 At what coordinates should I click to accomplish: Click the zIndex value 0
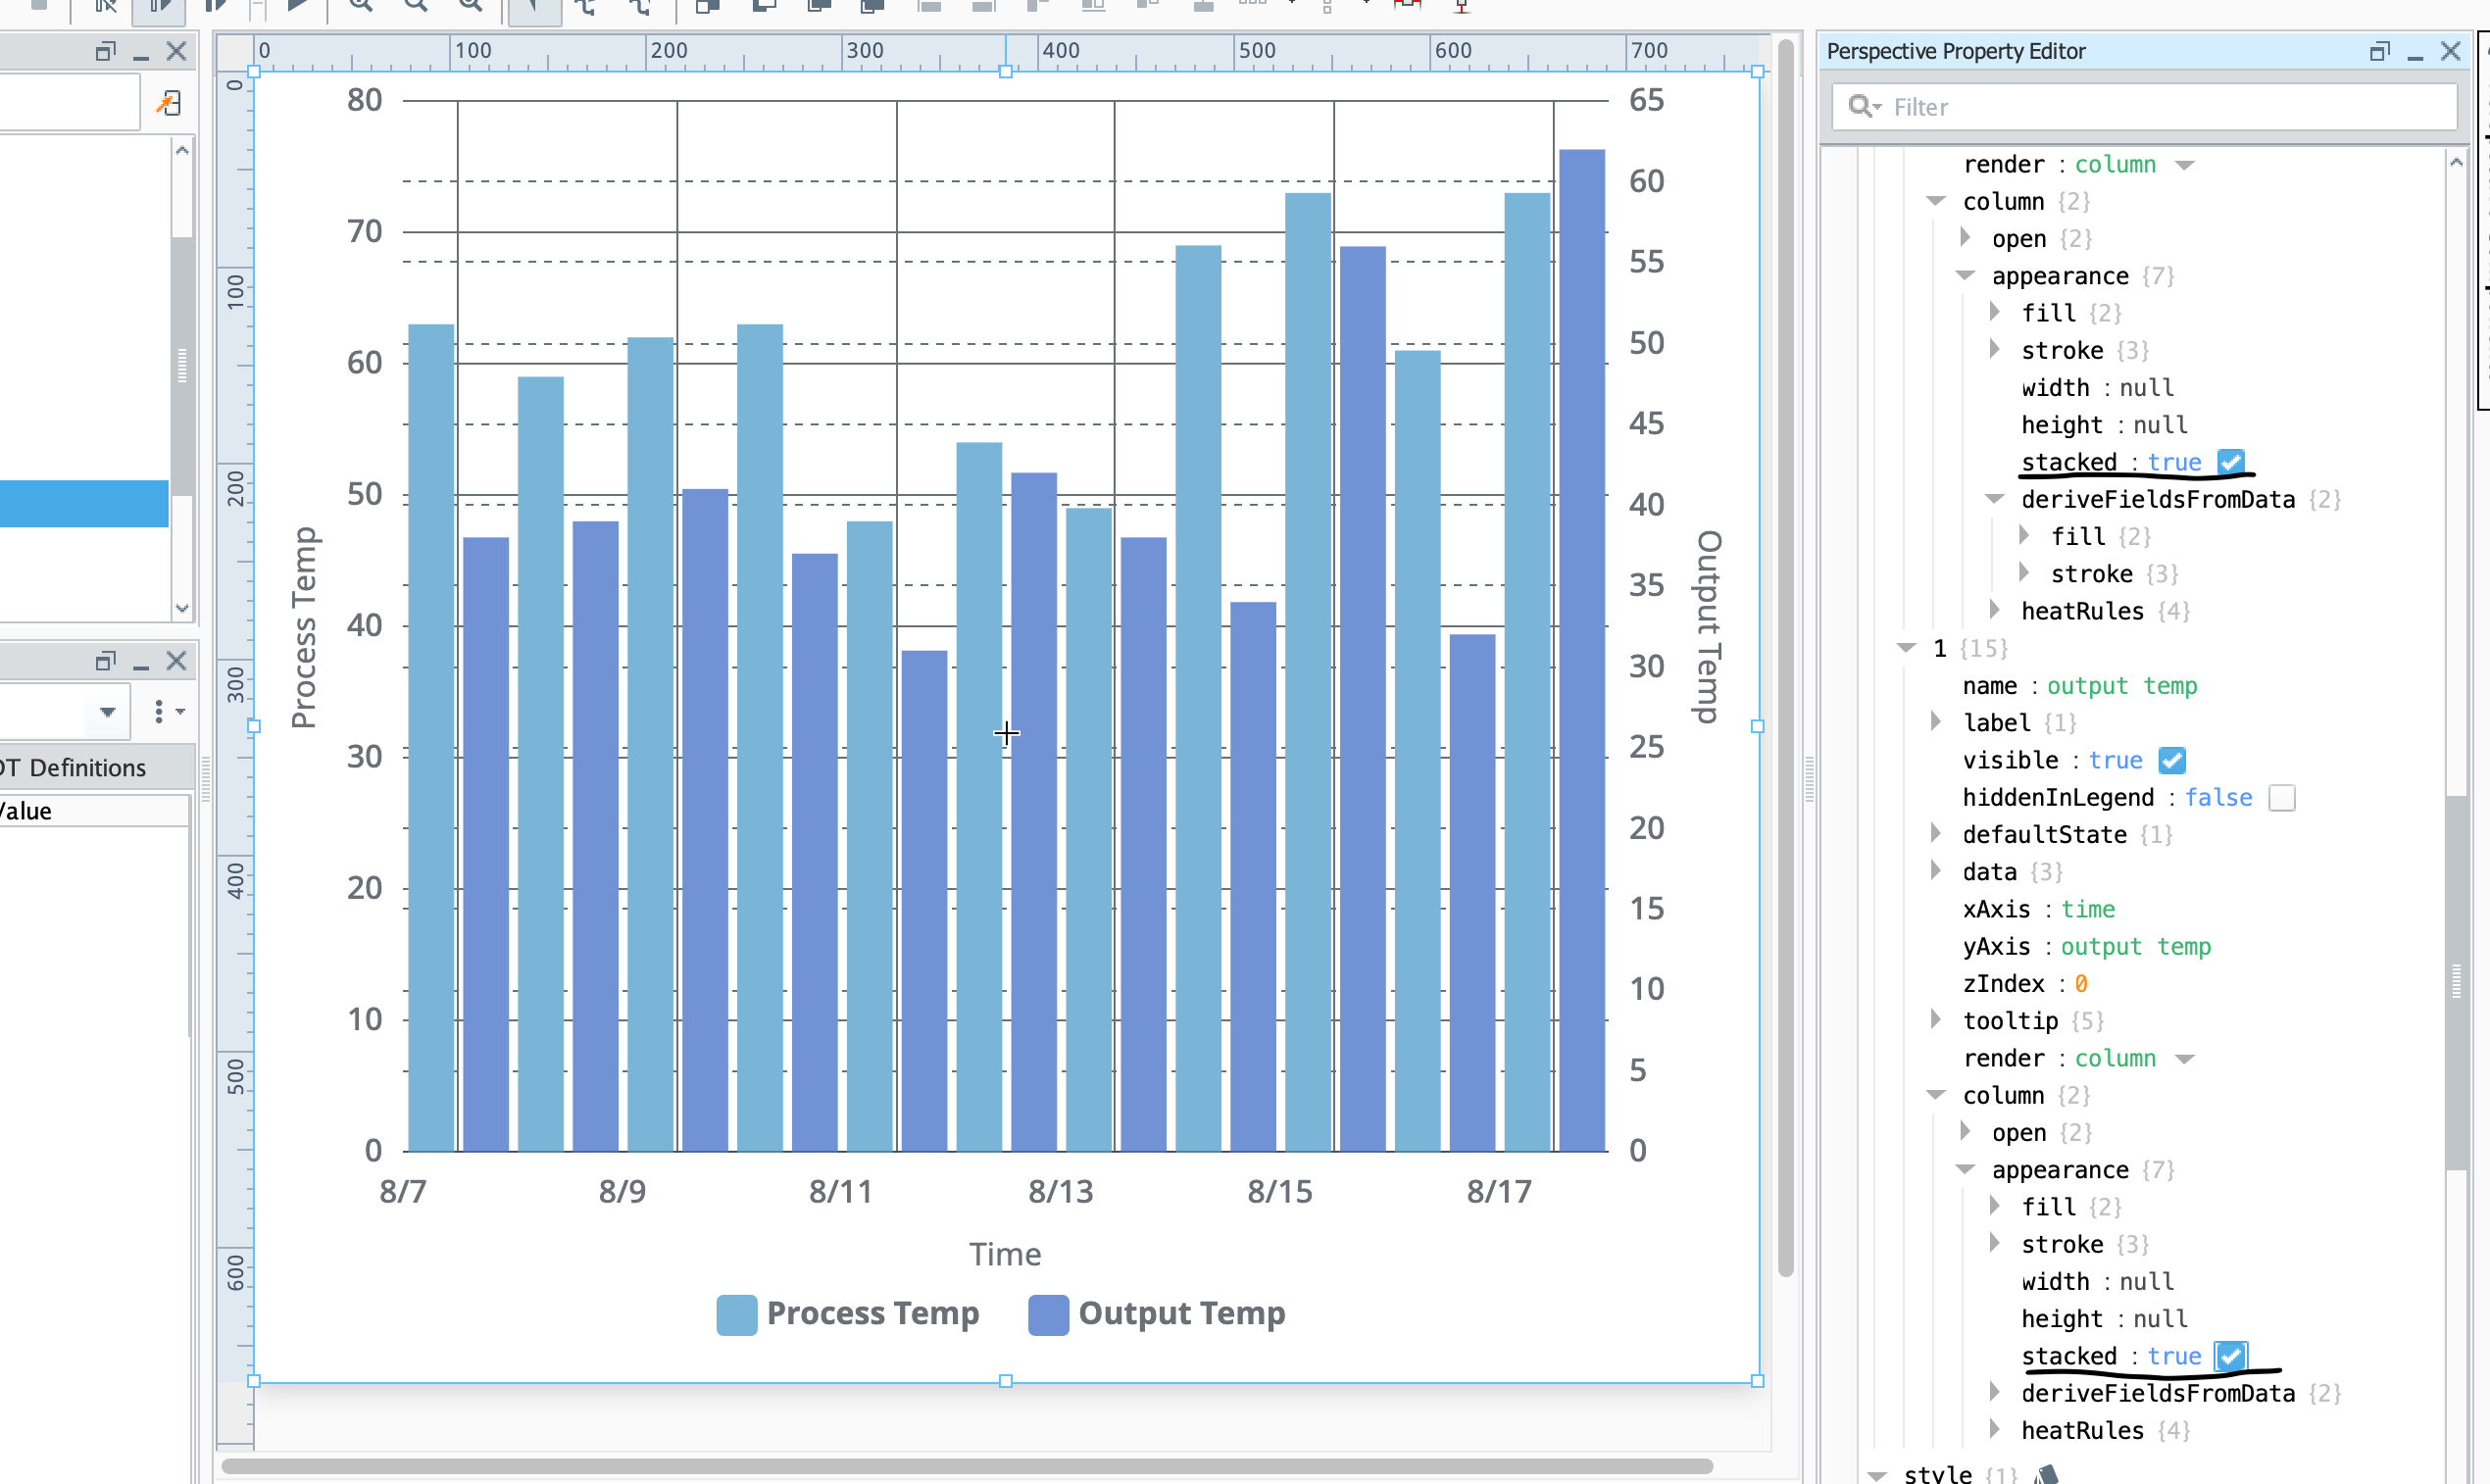coord(2080,984)
